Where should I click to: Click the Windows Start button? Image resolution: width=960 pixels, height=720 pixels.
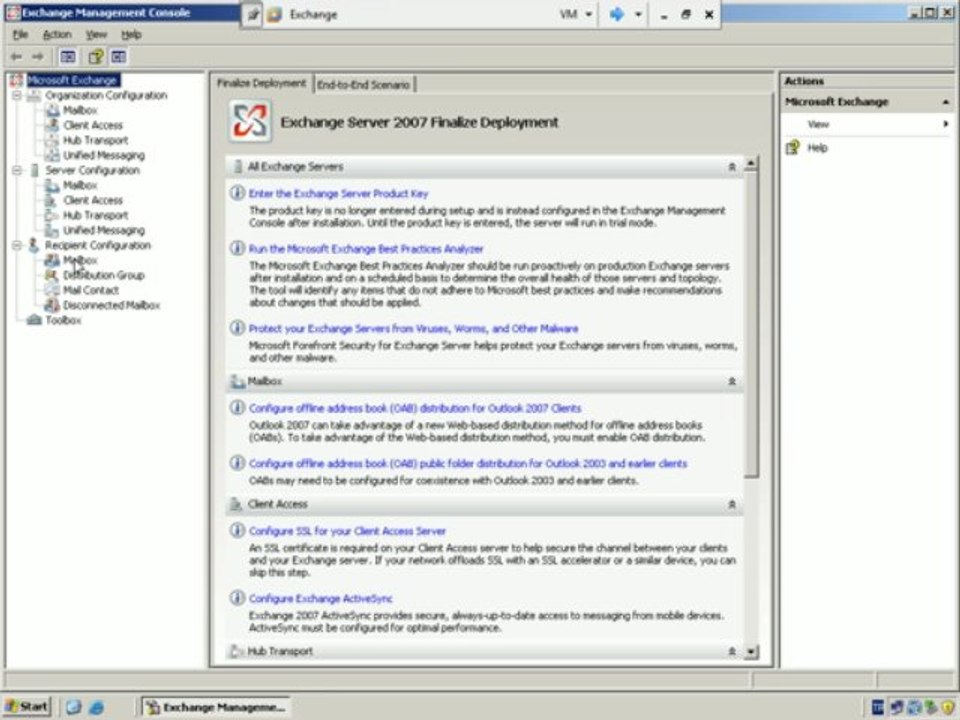pyautogui.click(x=27, y=707)
